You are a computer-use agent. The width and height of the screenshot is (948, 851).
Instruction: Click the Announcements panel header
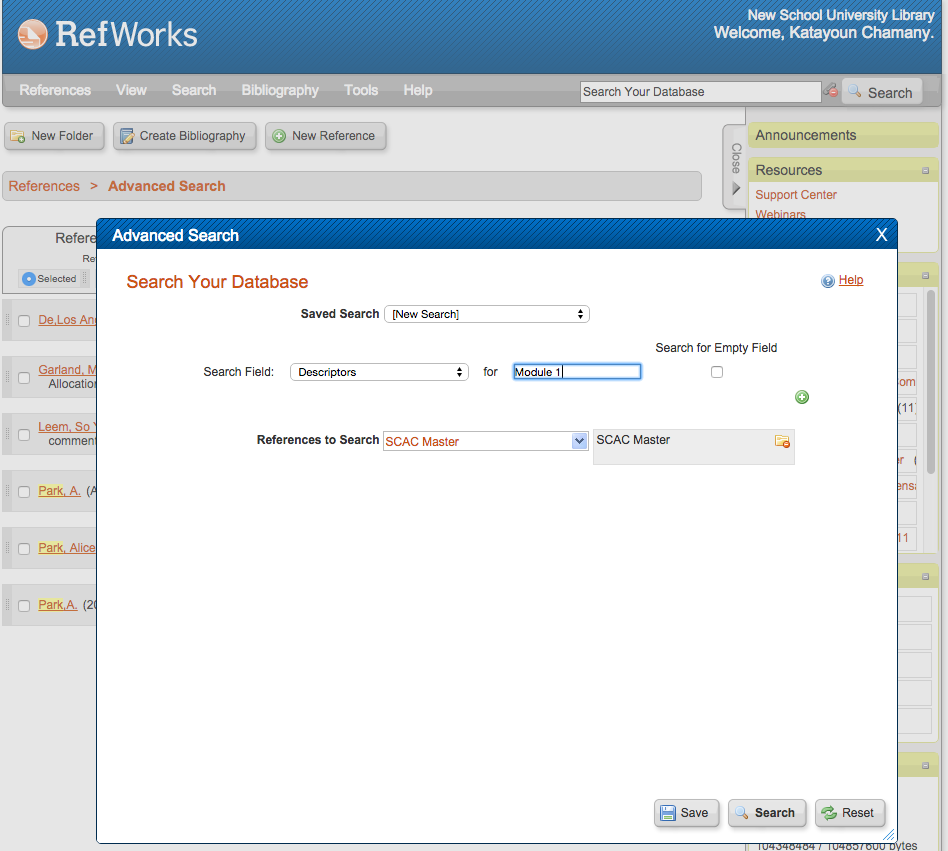[843, 135]
